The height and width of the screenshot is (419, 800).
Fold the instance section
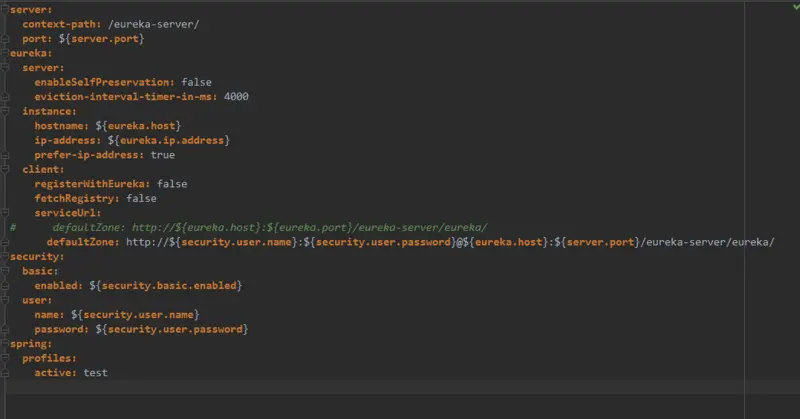[5, 111]
